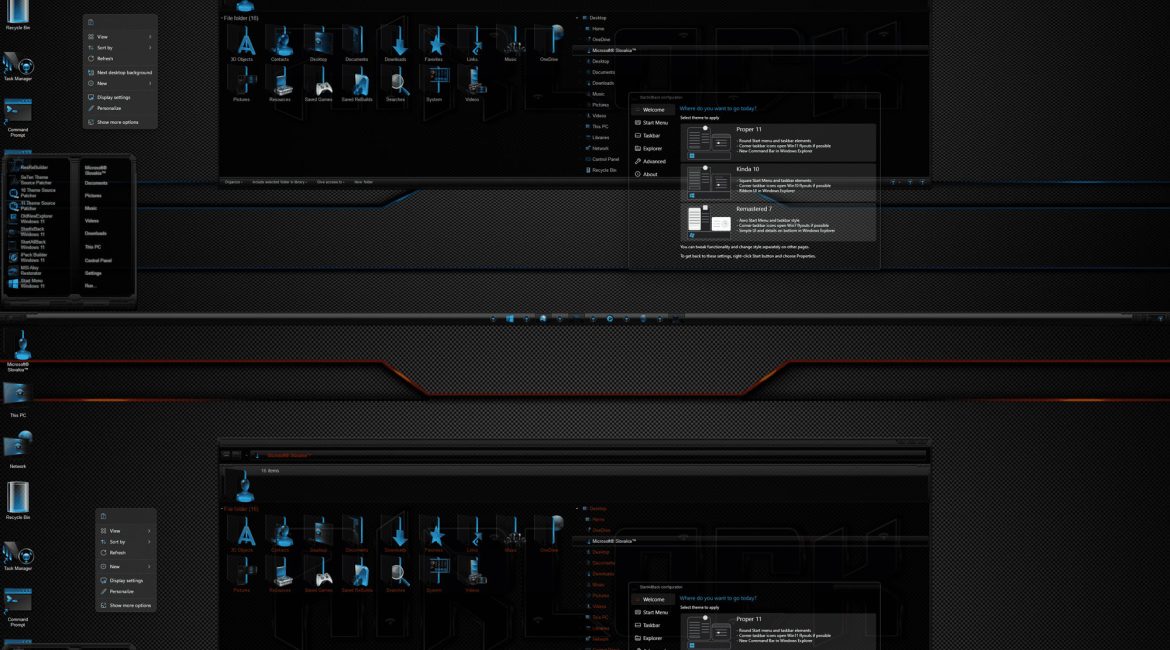This screenshot has height=650, width=1170.
Task: Open the This PC desktop icon
Action: (16, 395)
